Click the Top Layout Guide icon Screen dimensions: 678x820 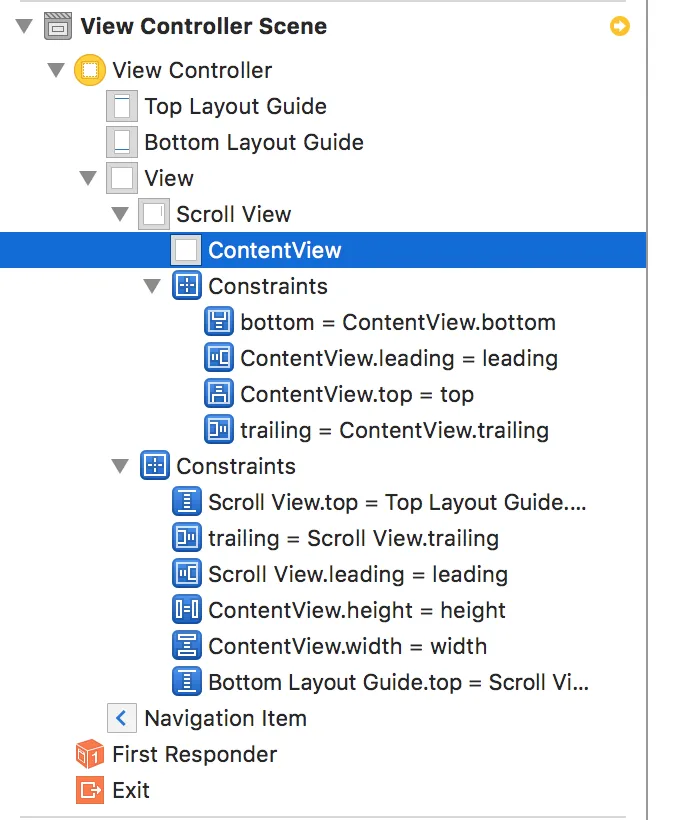coord(122,106)
